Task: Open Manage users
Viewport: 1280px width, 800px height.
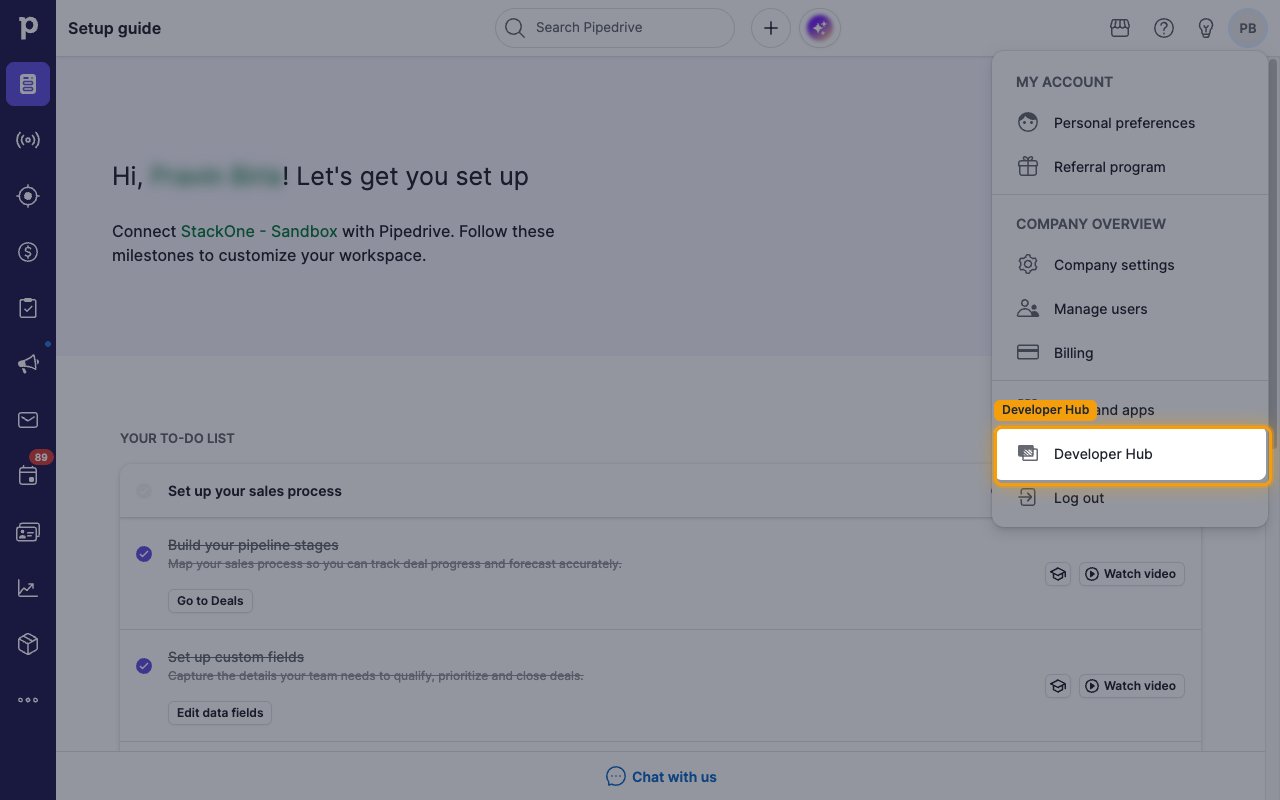Action: coord(1130,309)
